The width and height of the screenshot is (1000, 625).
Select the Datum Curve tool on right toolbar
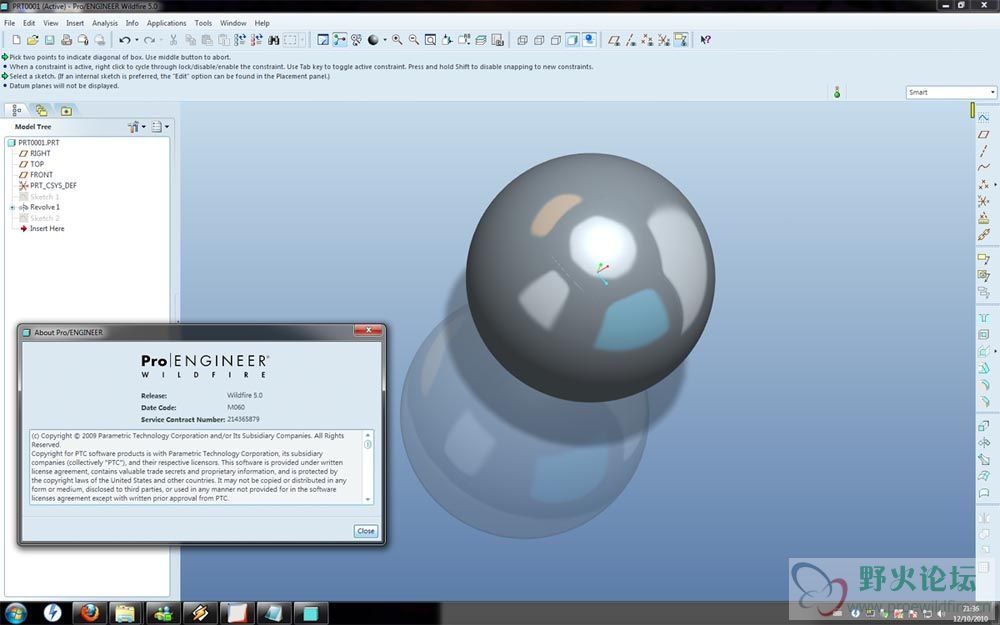click(983, 168)
